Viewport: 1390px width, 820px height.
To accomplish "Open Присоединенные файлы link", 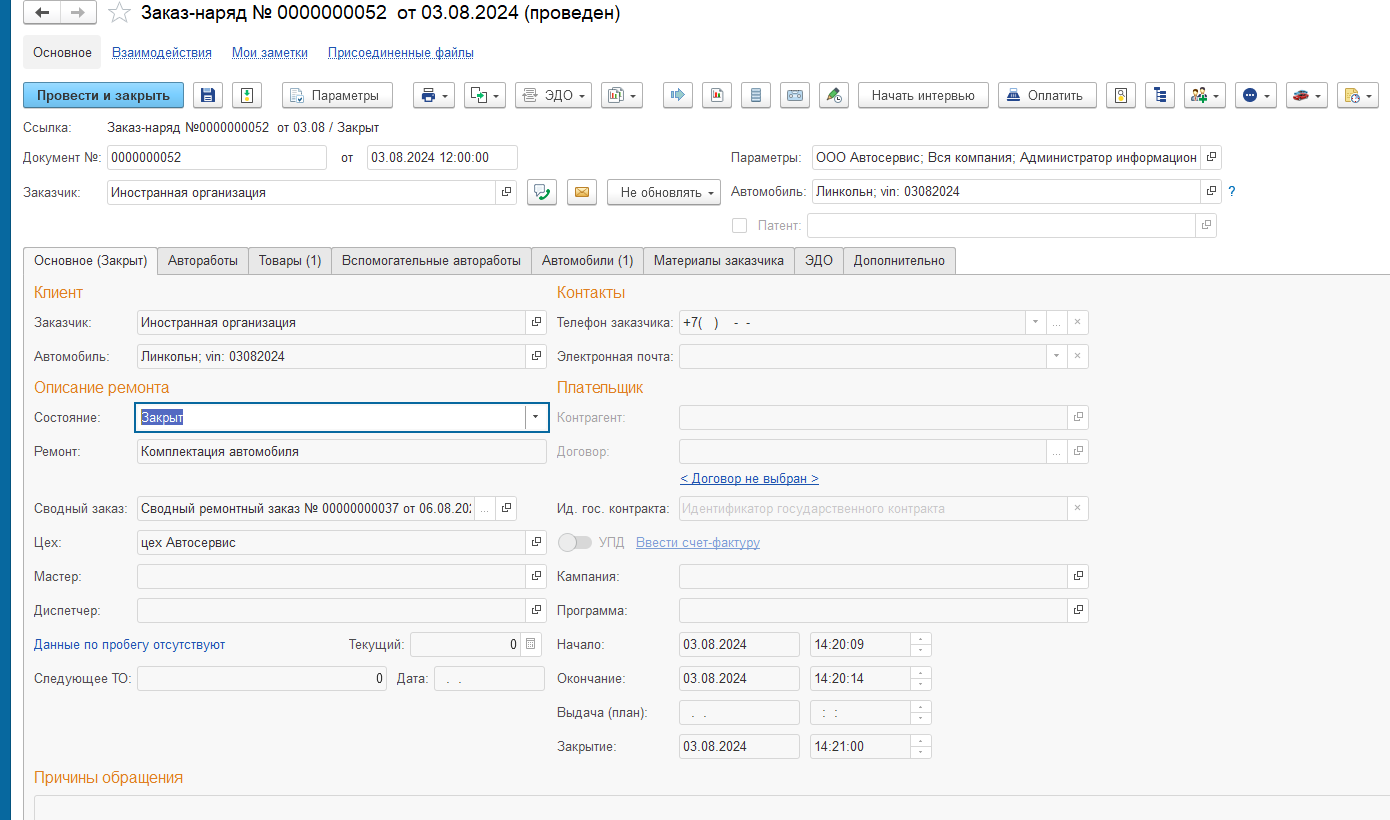I will click(401, 52).
